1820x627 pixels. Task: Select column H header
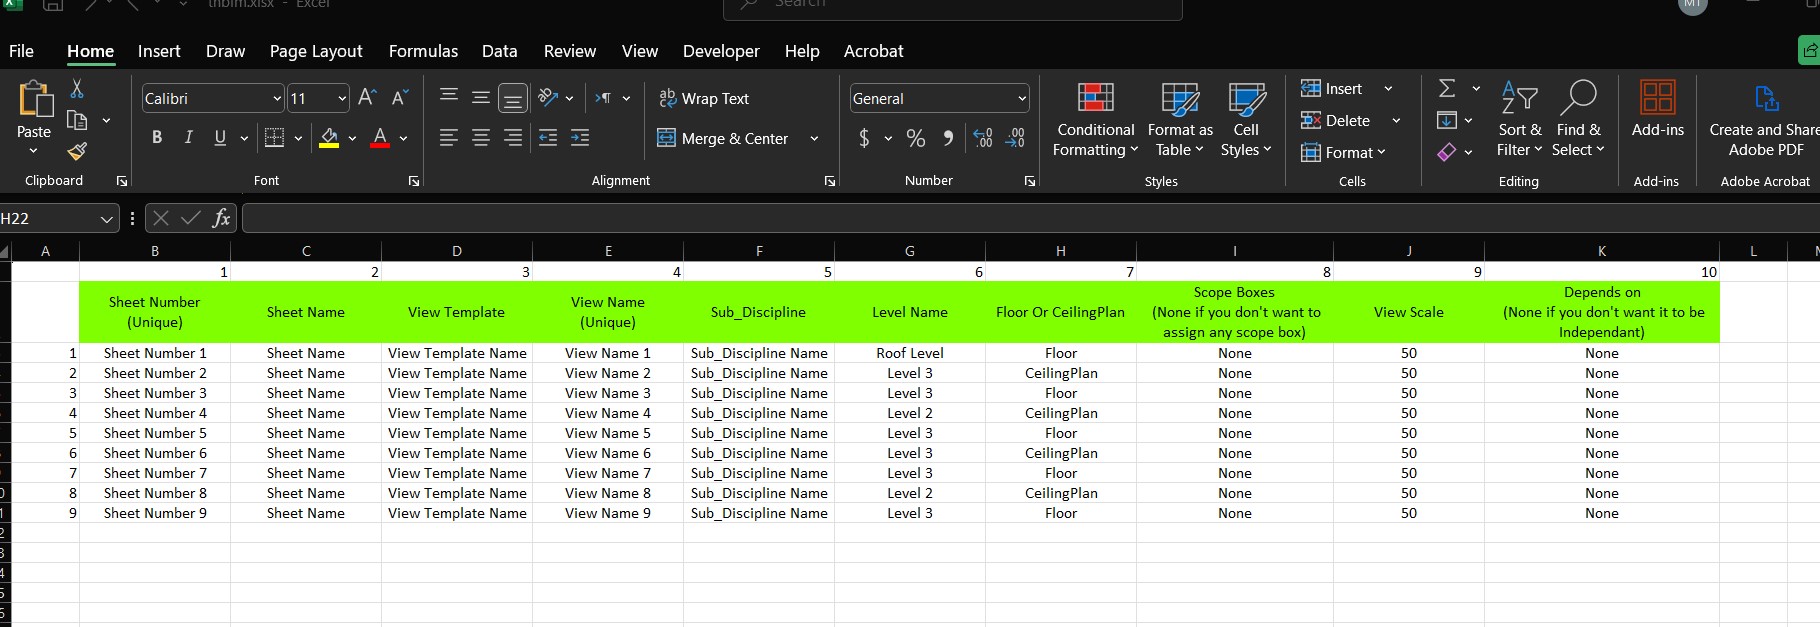coord(1060,251)
